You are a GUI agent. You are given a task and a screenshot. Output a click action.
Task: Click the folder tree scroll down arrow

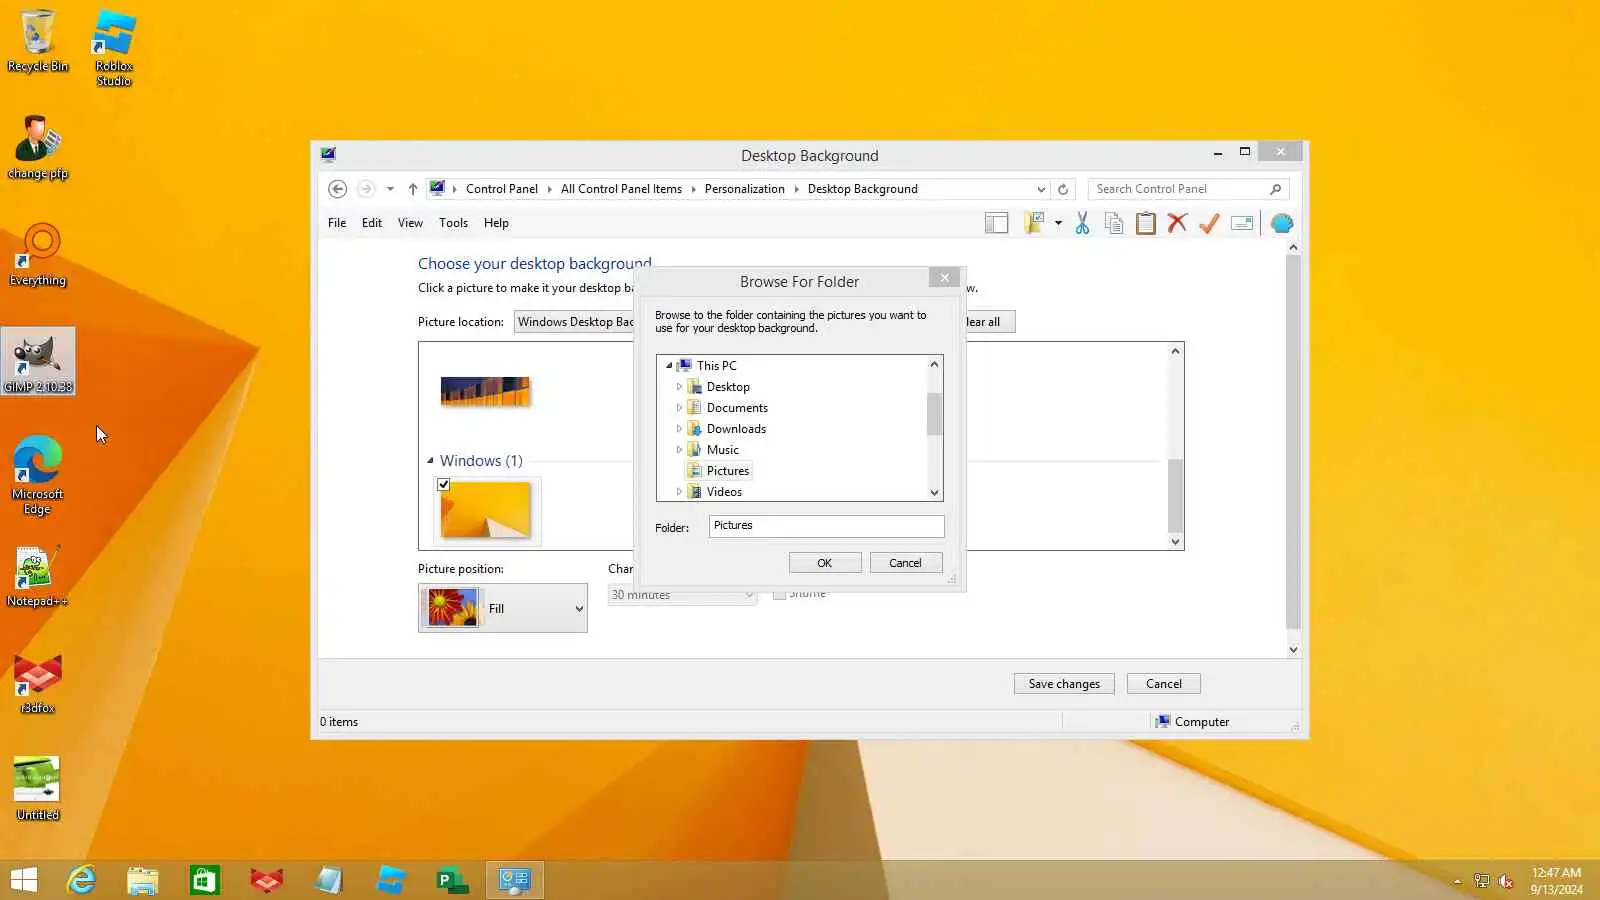pyautogui.click(x=934, y=492)
